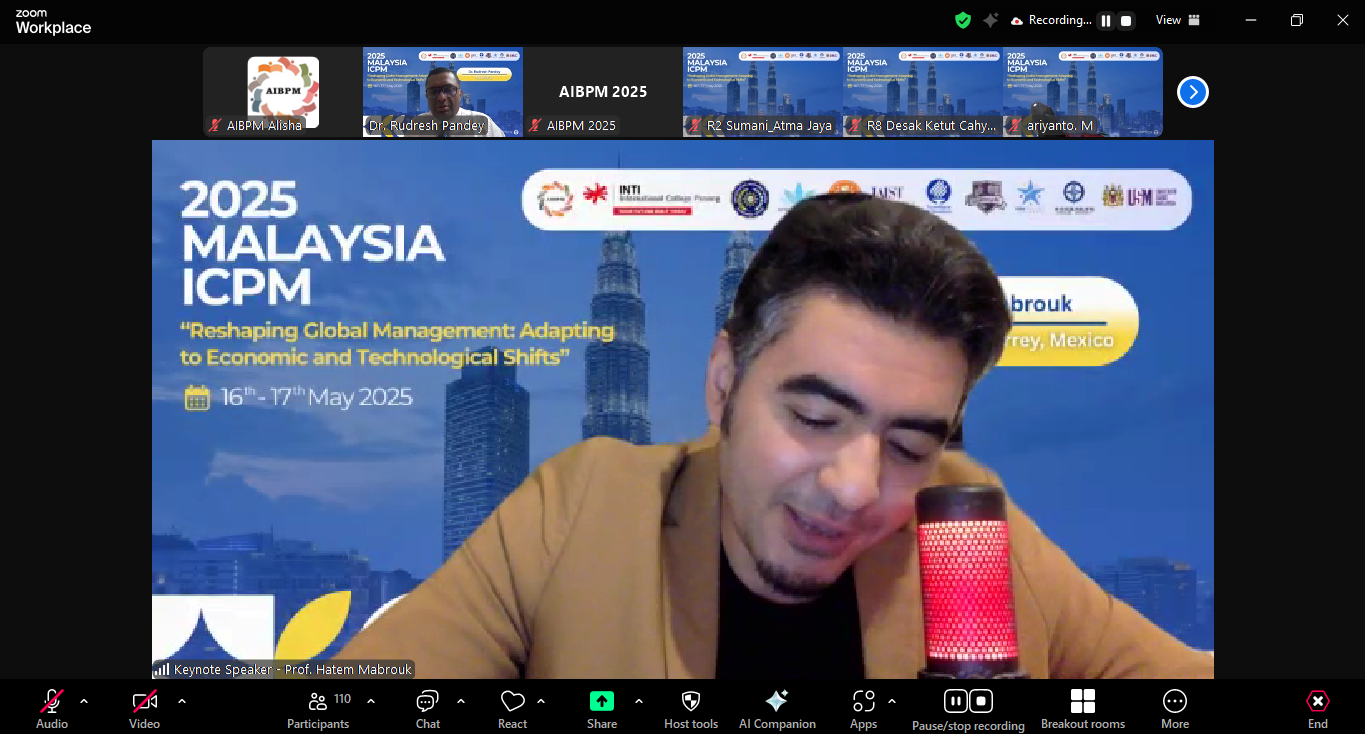1365x734 pixels.
Task: Expand the Participants options arrow
Action: click(371, 701)
